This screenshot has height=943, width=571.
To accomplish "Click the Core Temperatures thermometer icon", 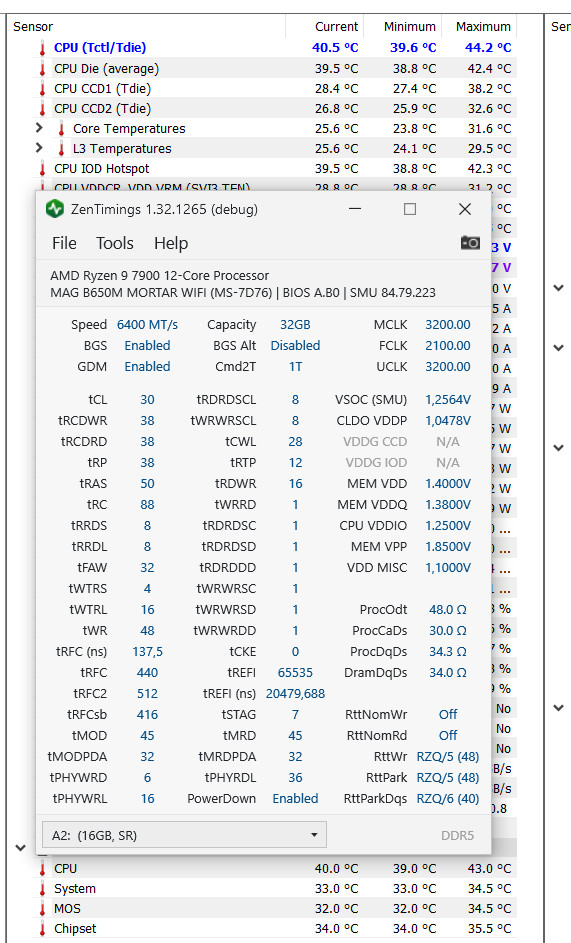I will click(61, 129).
